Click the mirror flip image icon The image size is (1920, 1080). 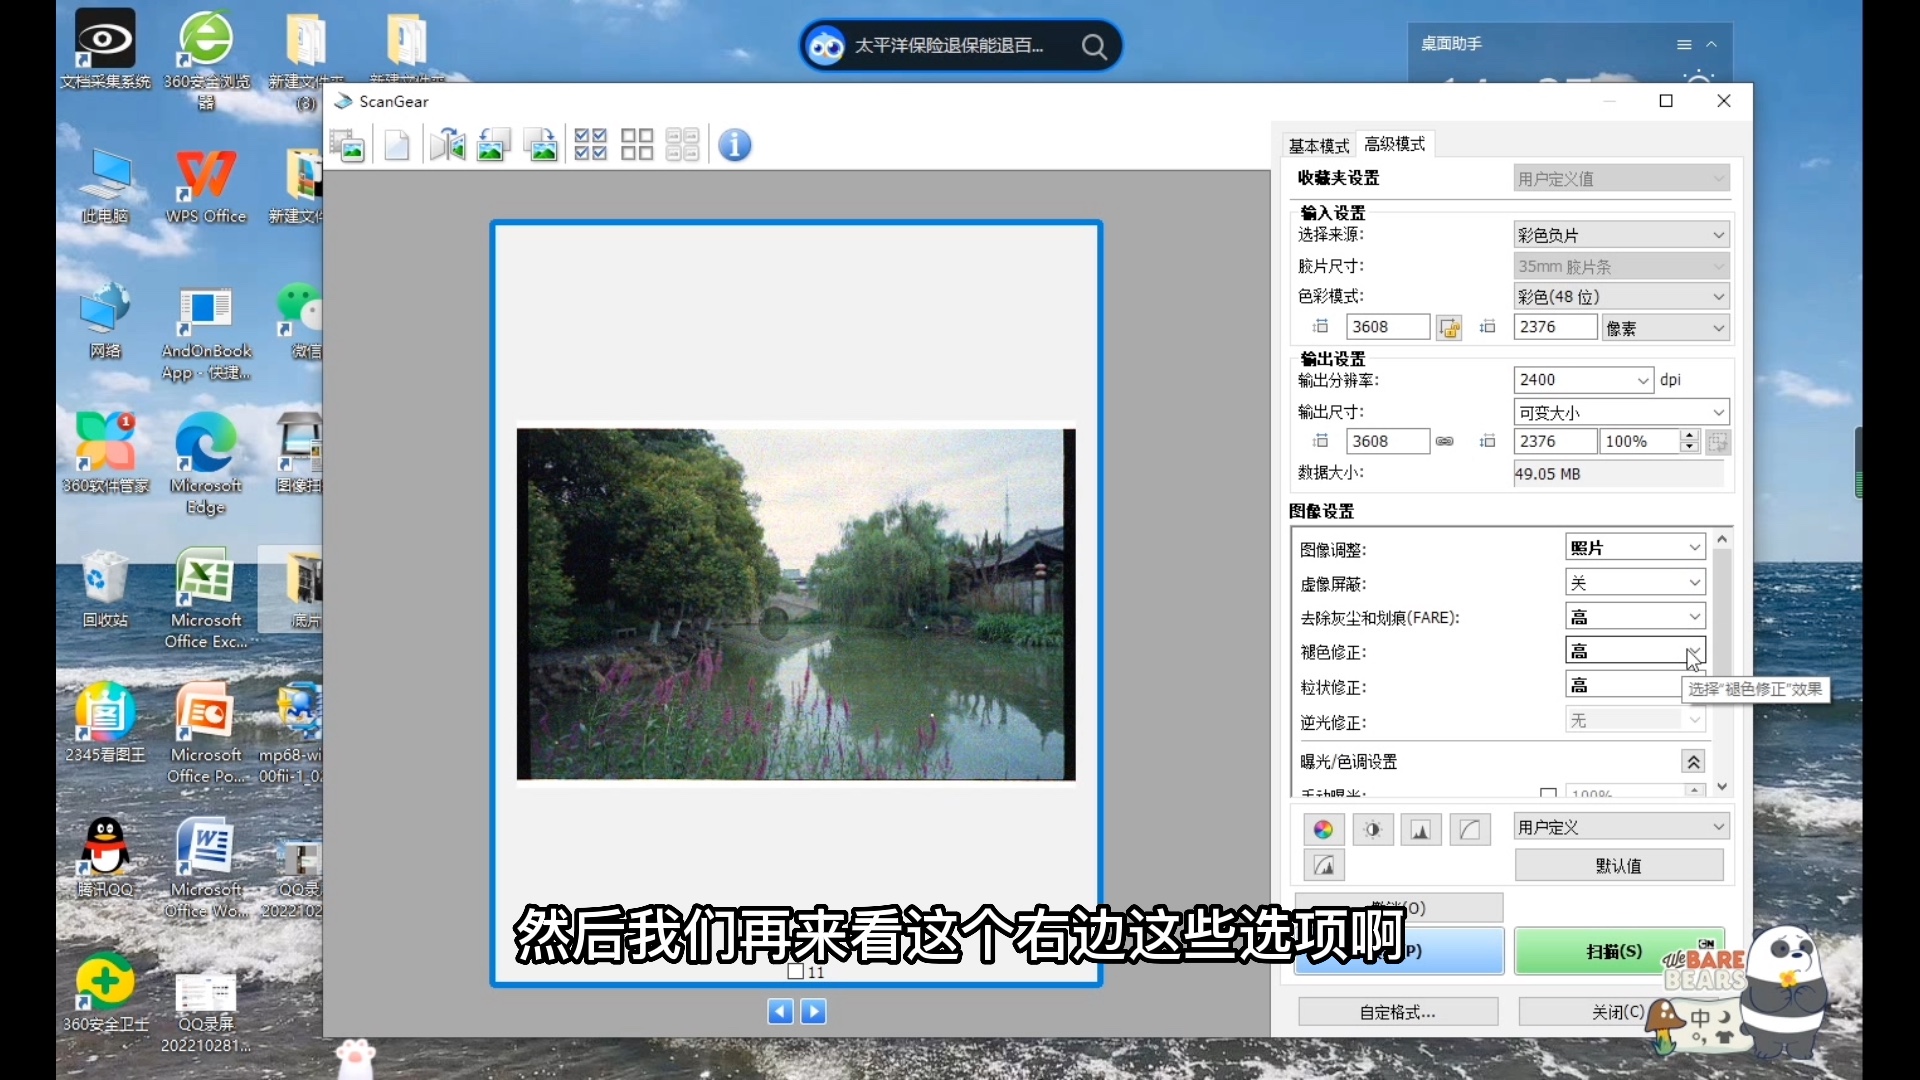coord(447,145)
